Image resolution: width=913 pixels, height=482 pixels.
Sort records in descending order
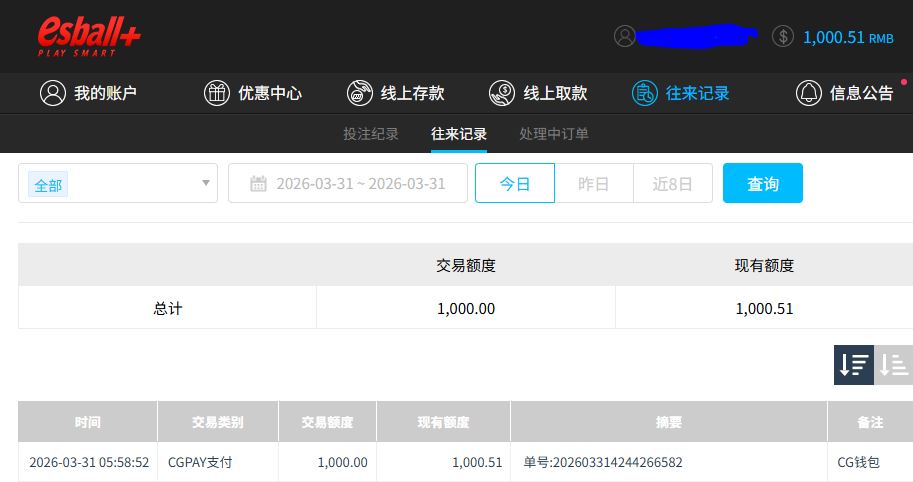click(854, 365)
